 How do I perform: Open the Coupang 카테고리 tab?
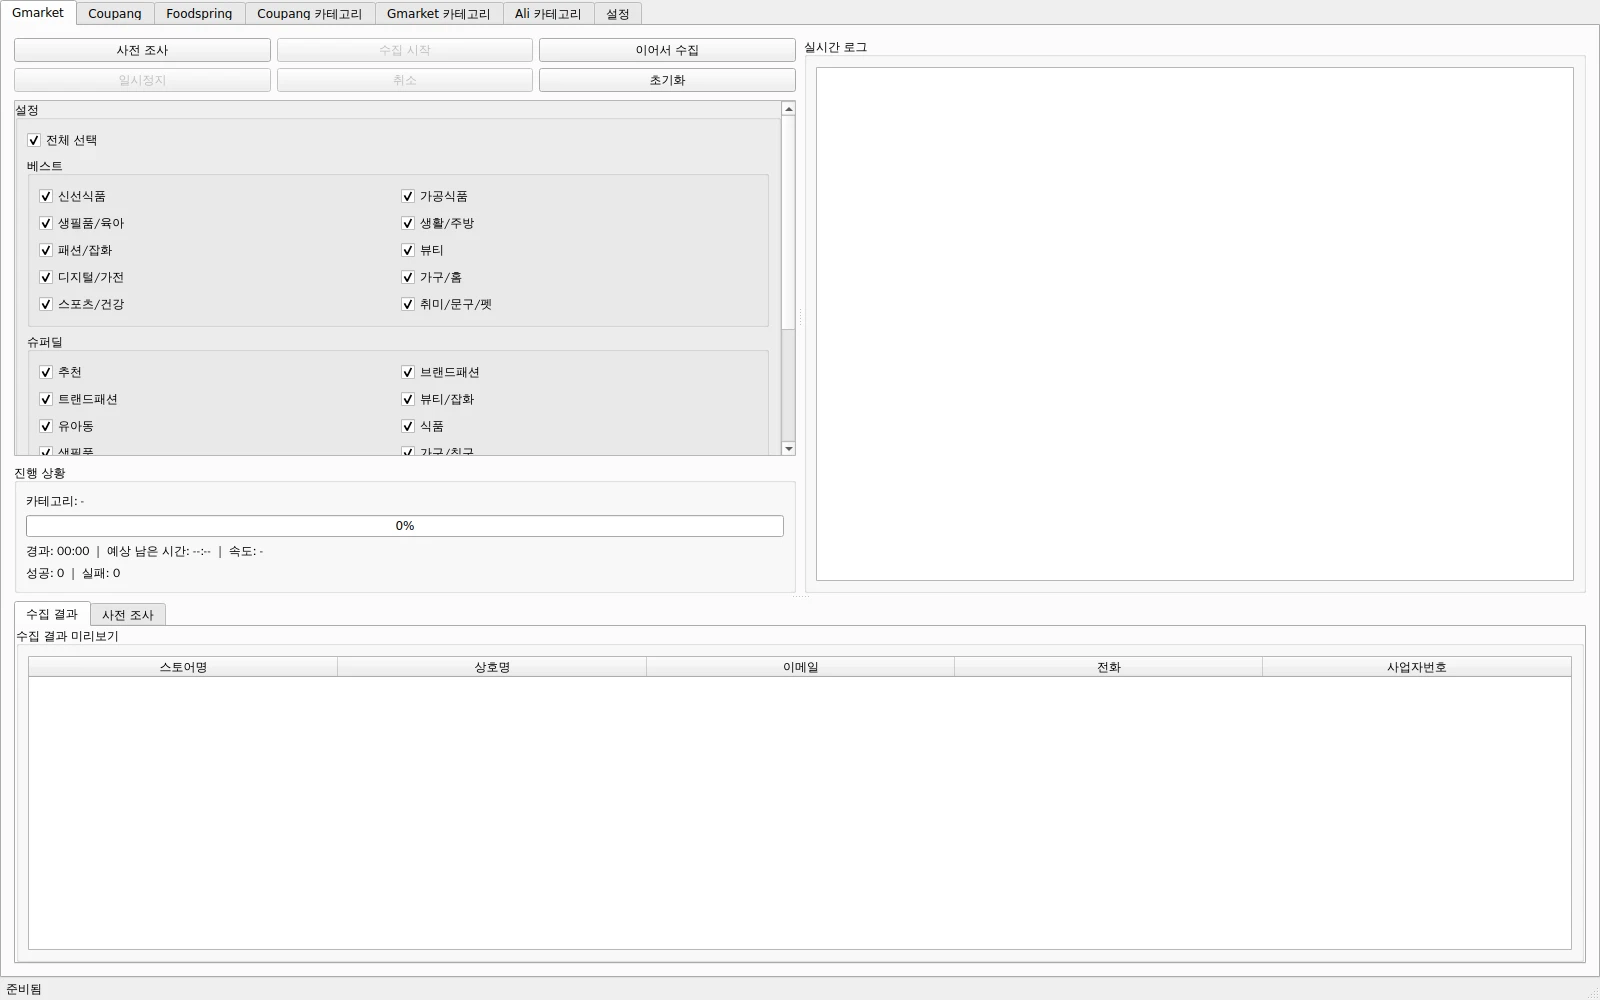point(310,14)
